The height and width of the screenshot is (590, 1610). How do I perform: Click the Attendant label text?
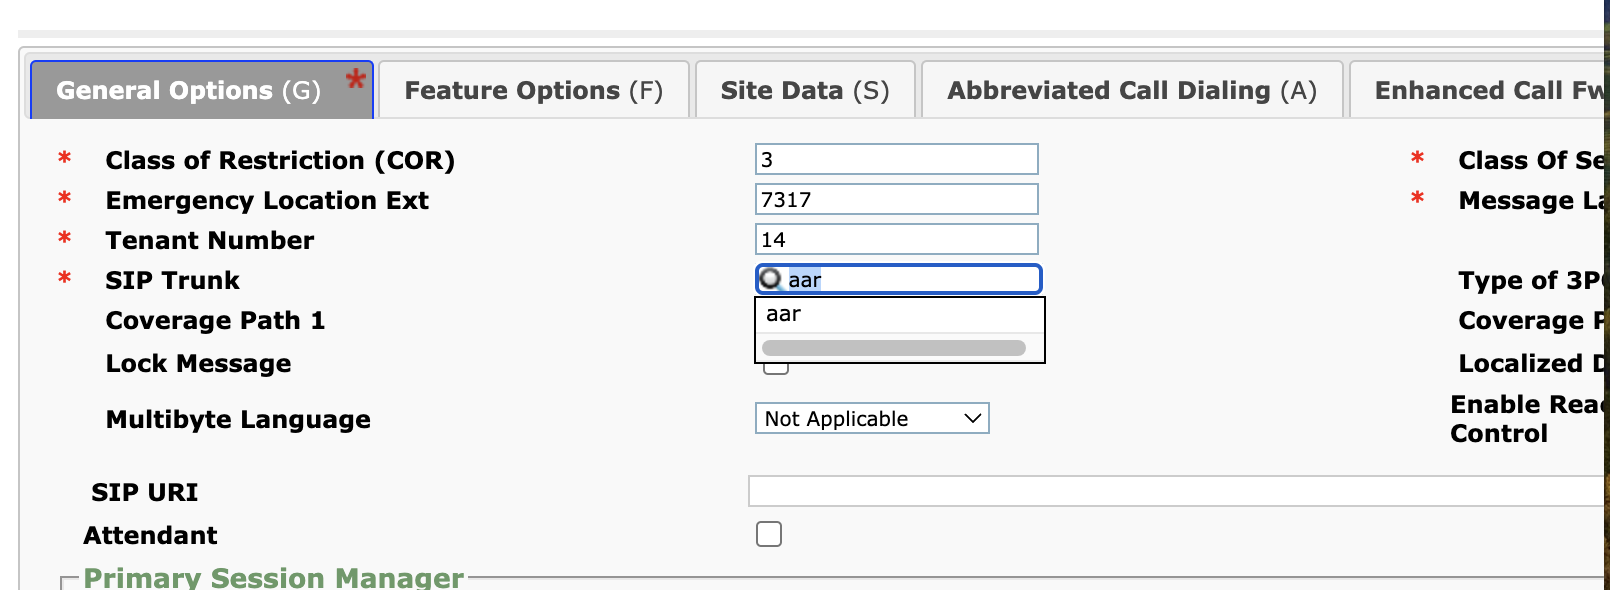tap(150, 536)
